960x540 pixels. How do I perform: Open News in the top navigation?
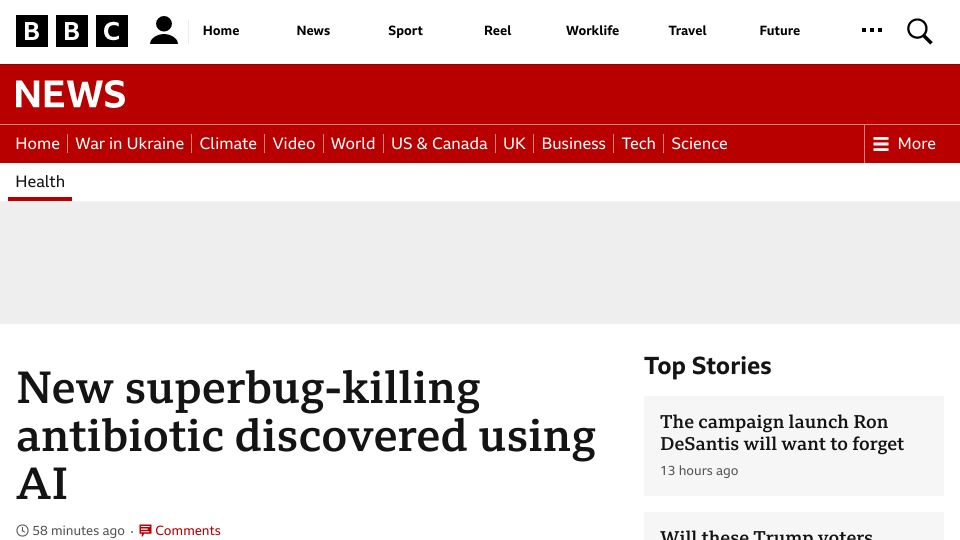[x=313, y=31]
